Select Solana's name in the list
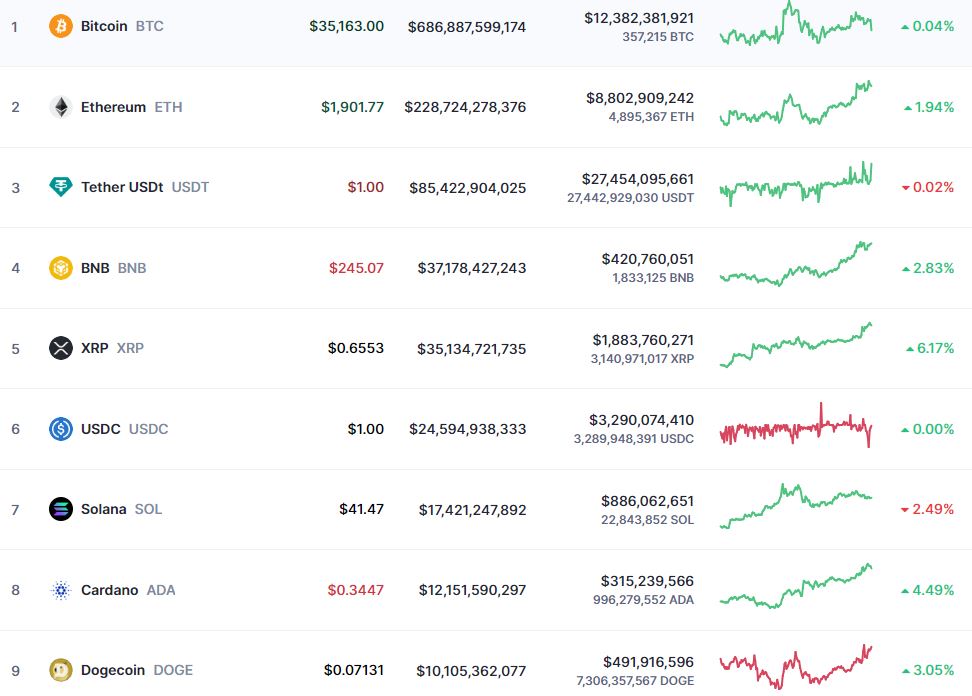Image resolution: width=972 pixels, height=696 pixels. (x=104, y=509)
